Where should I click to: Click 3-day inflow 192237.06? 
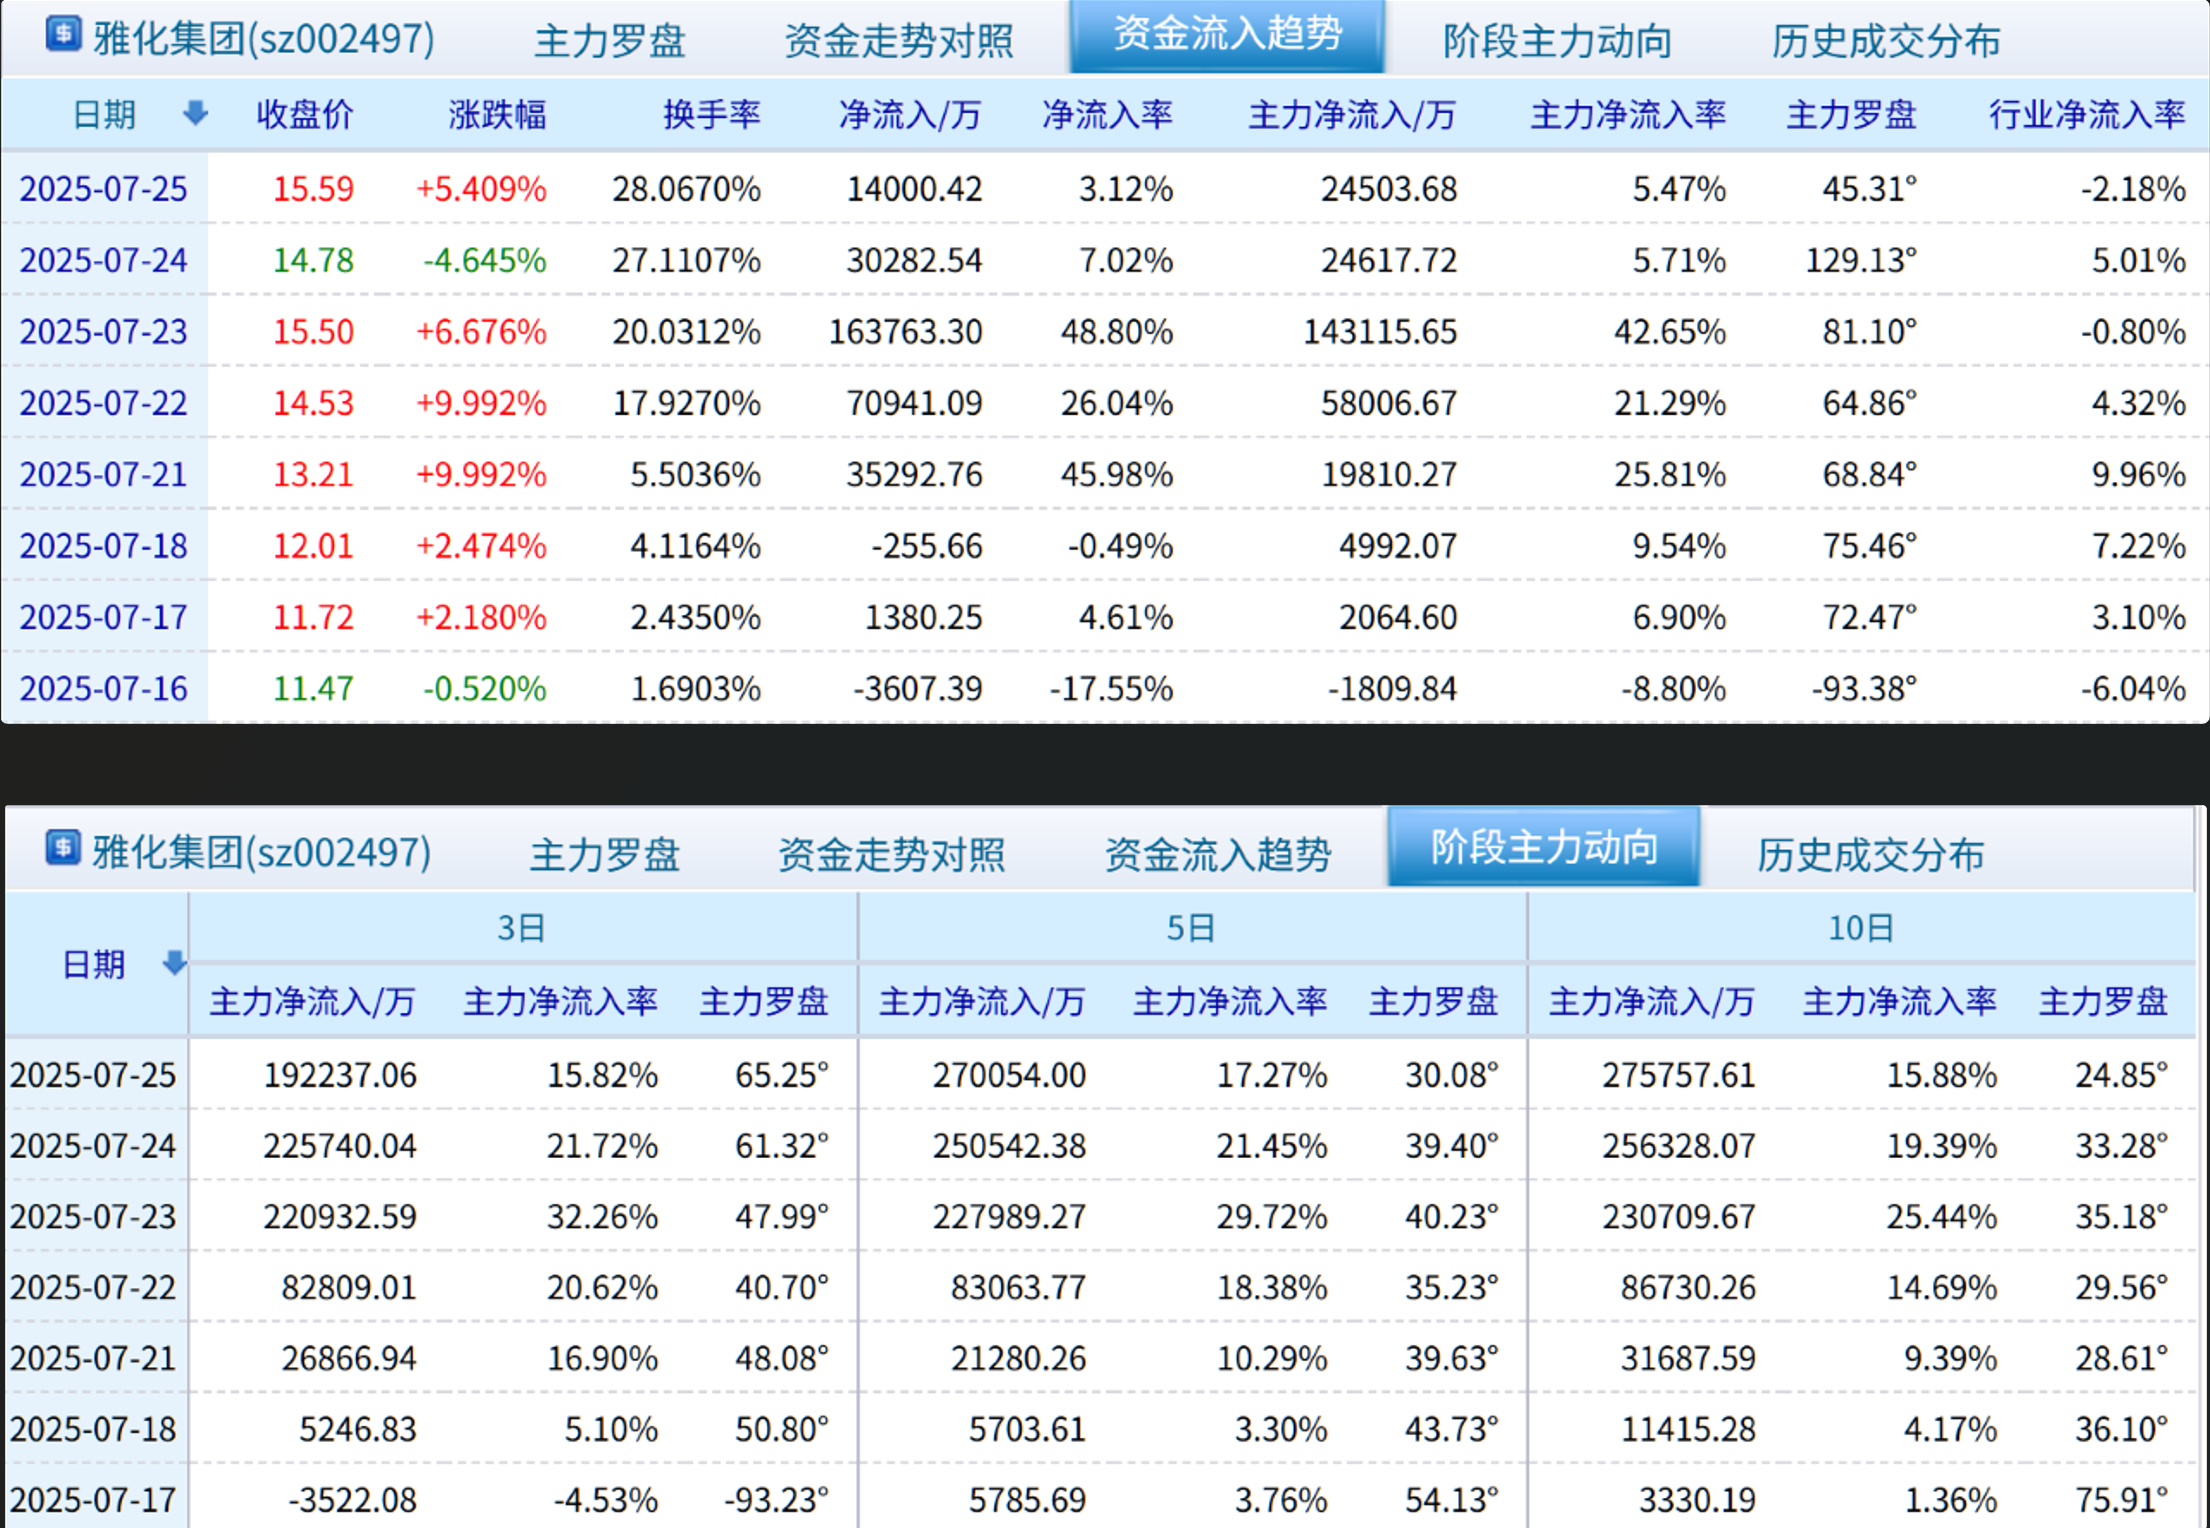click(340, 1075)
